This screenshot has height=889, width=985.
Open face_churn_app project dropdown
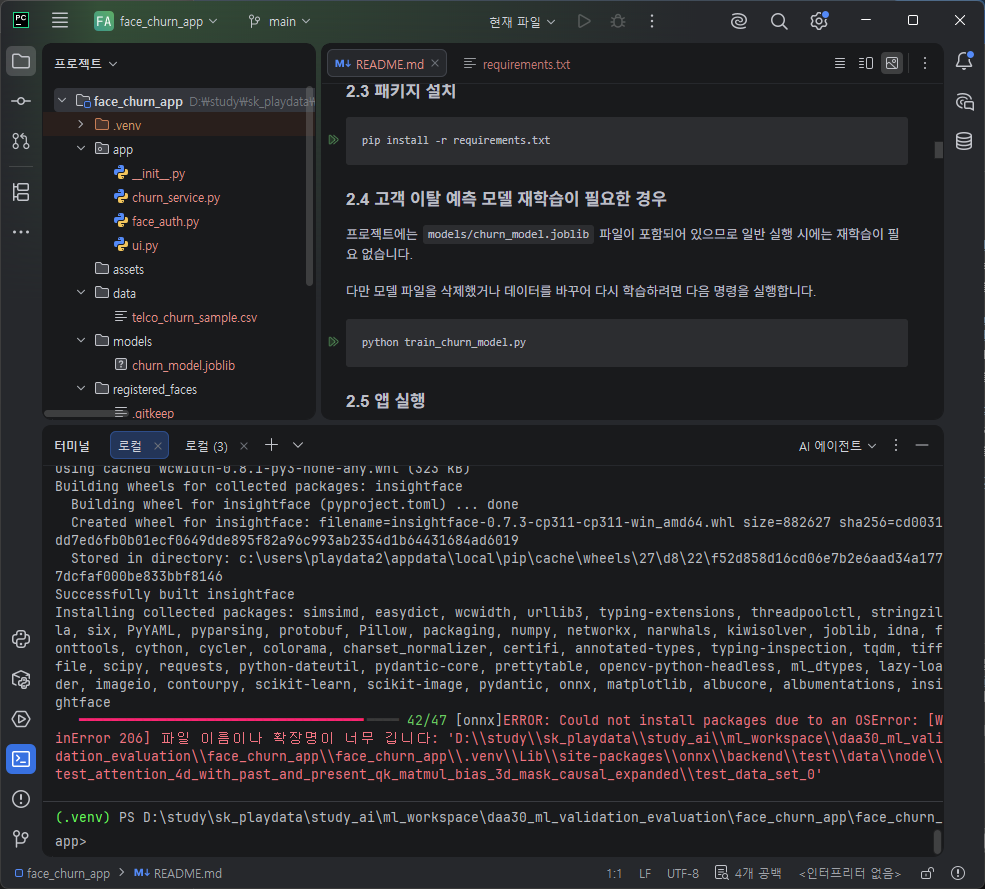(x=156, y=21)
